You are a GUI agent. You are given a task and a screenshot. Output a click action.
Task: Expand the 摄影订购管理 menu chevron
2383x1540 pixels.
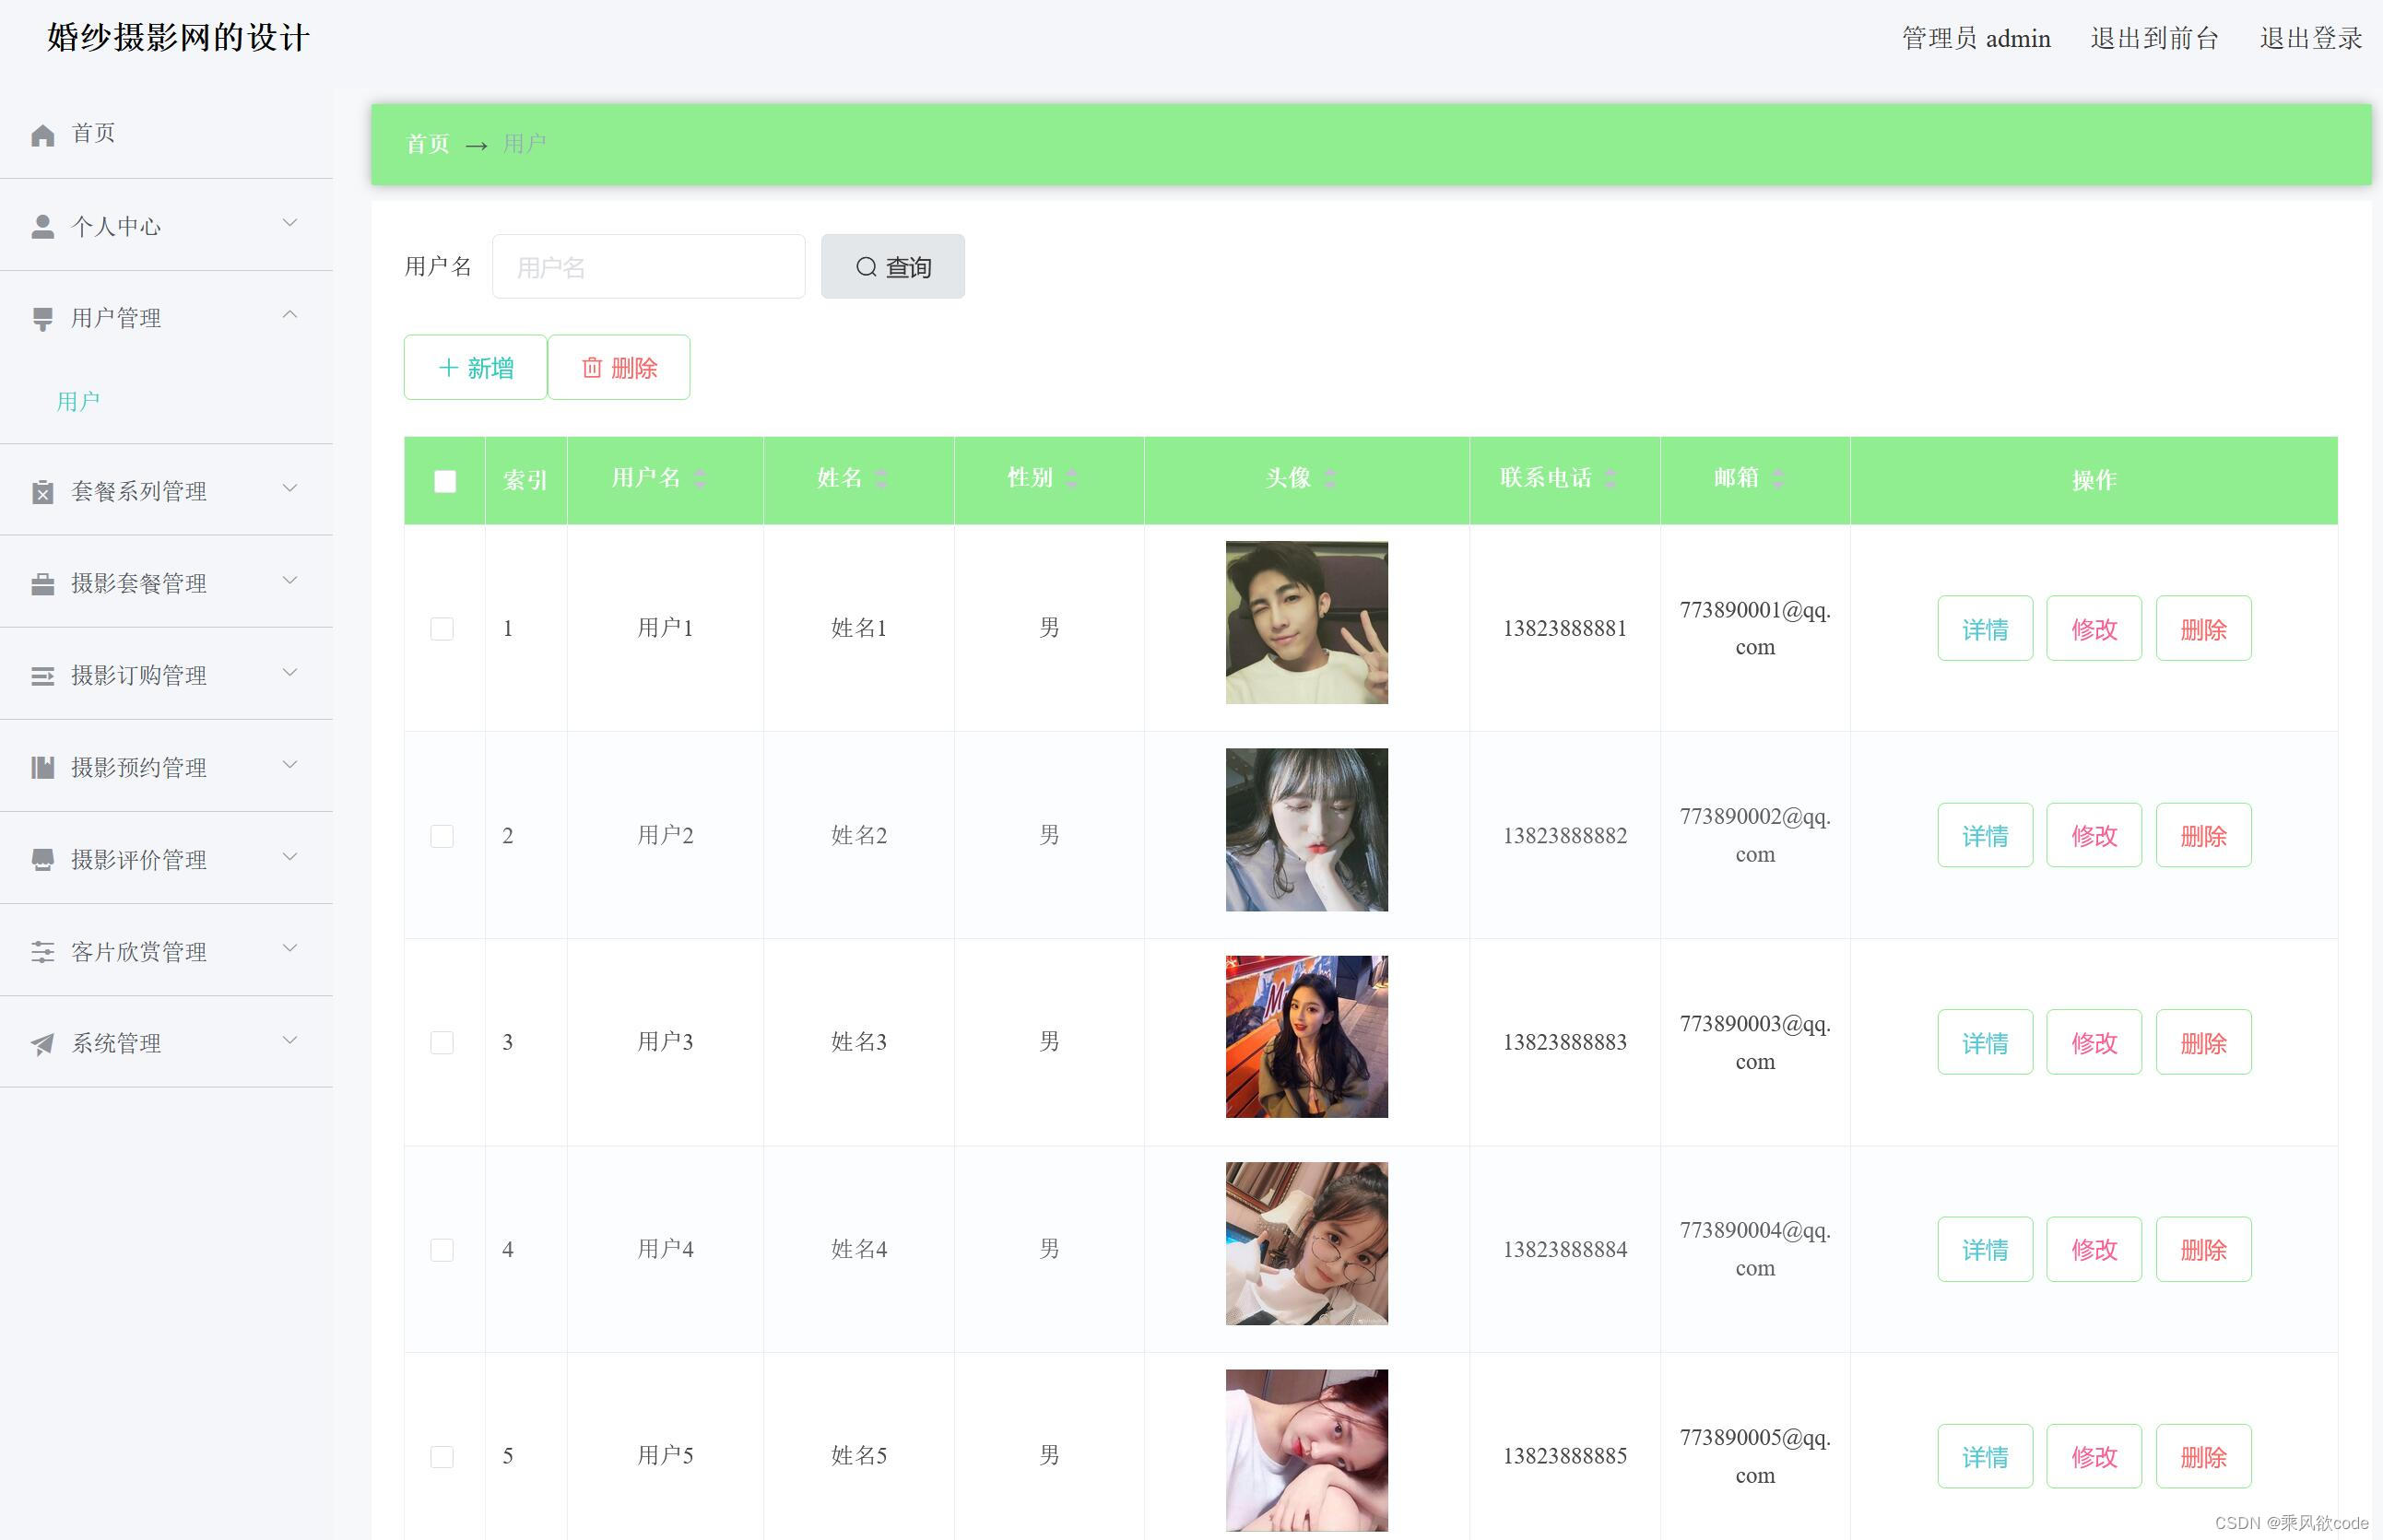pyautogui.click(x=290, y=673)
